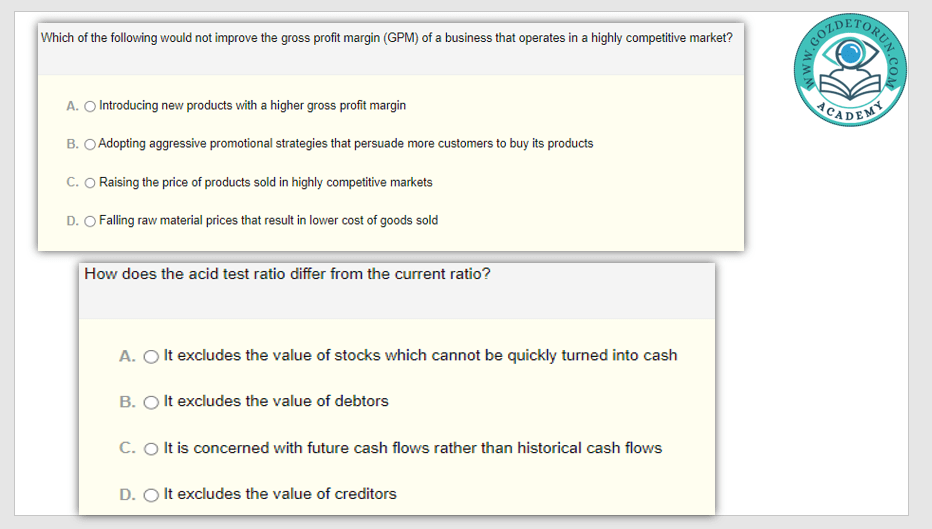
Task: Click the "Adopting aggressive promotional strategies" answer text
Action: click(x=346, y=143)
